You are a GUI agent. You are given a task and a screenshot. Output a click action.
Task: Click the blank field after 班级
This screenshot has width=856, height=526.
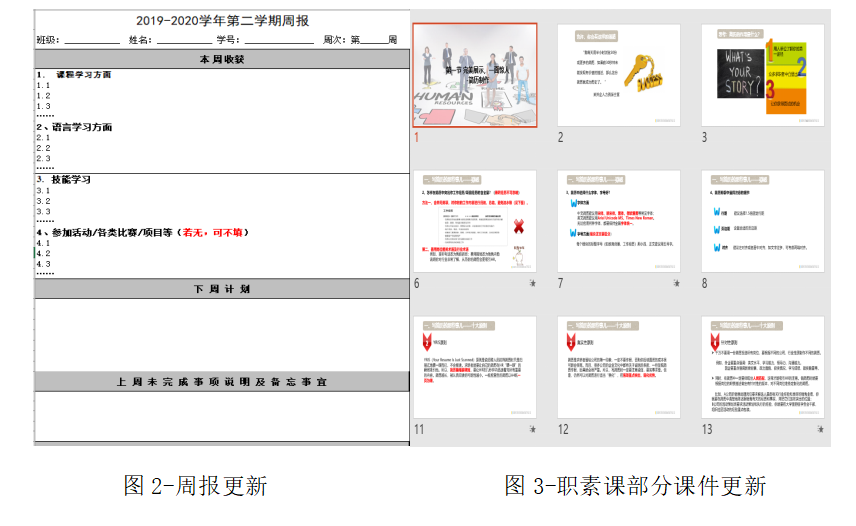coord(90,40)
